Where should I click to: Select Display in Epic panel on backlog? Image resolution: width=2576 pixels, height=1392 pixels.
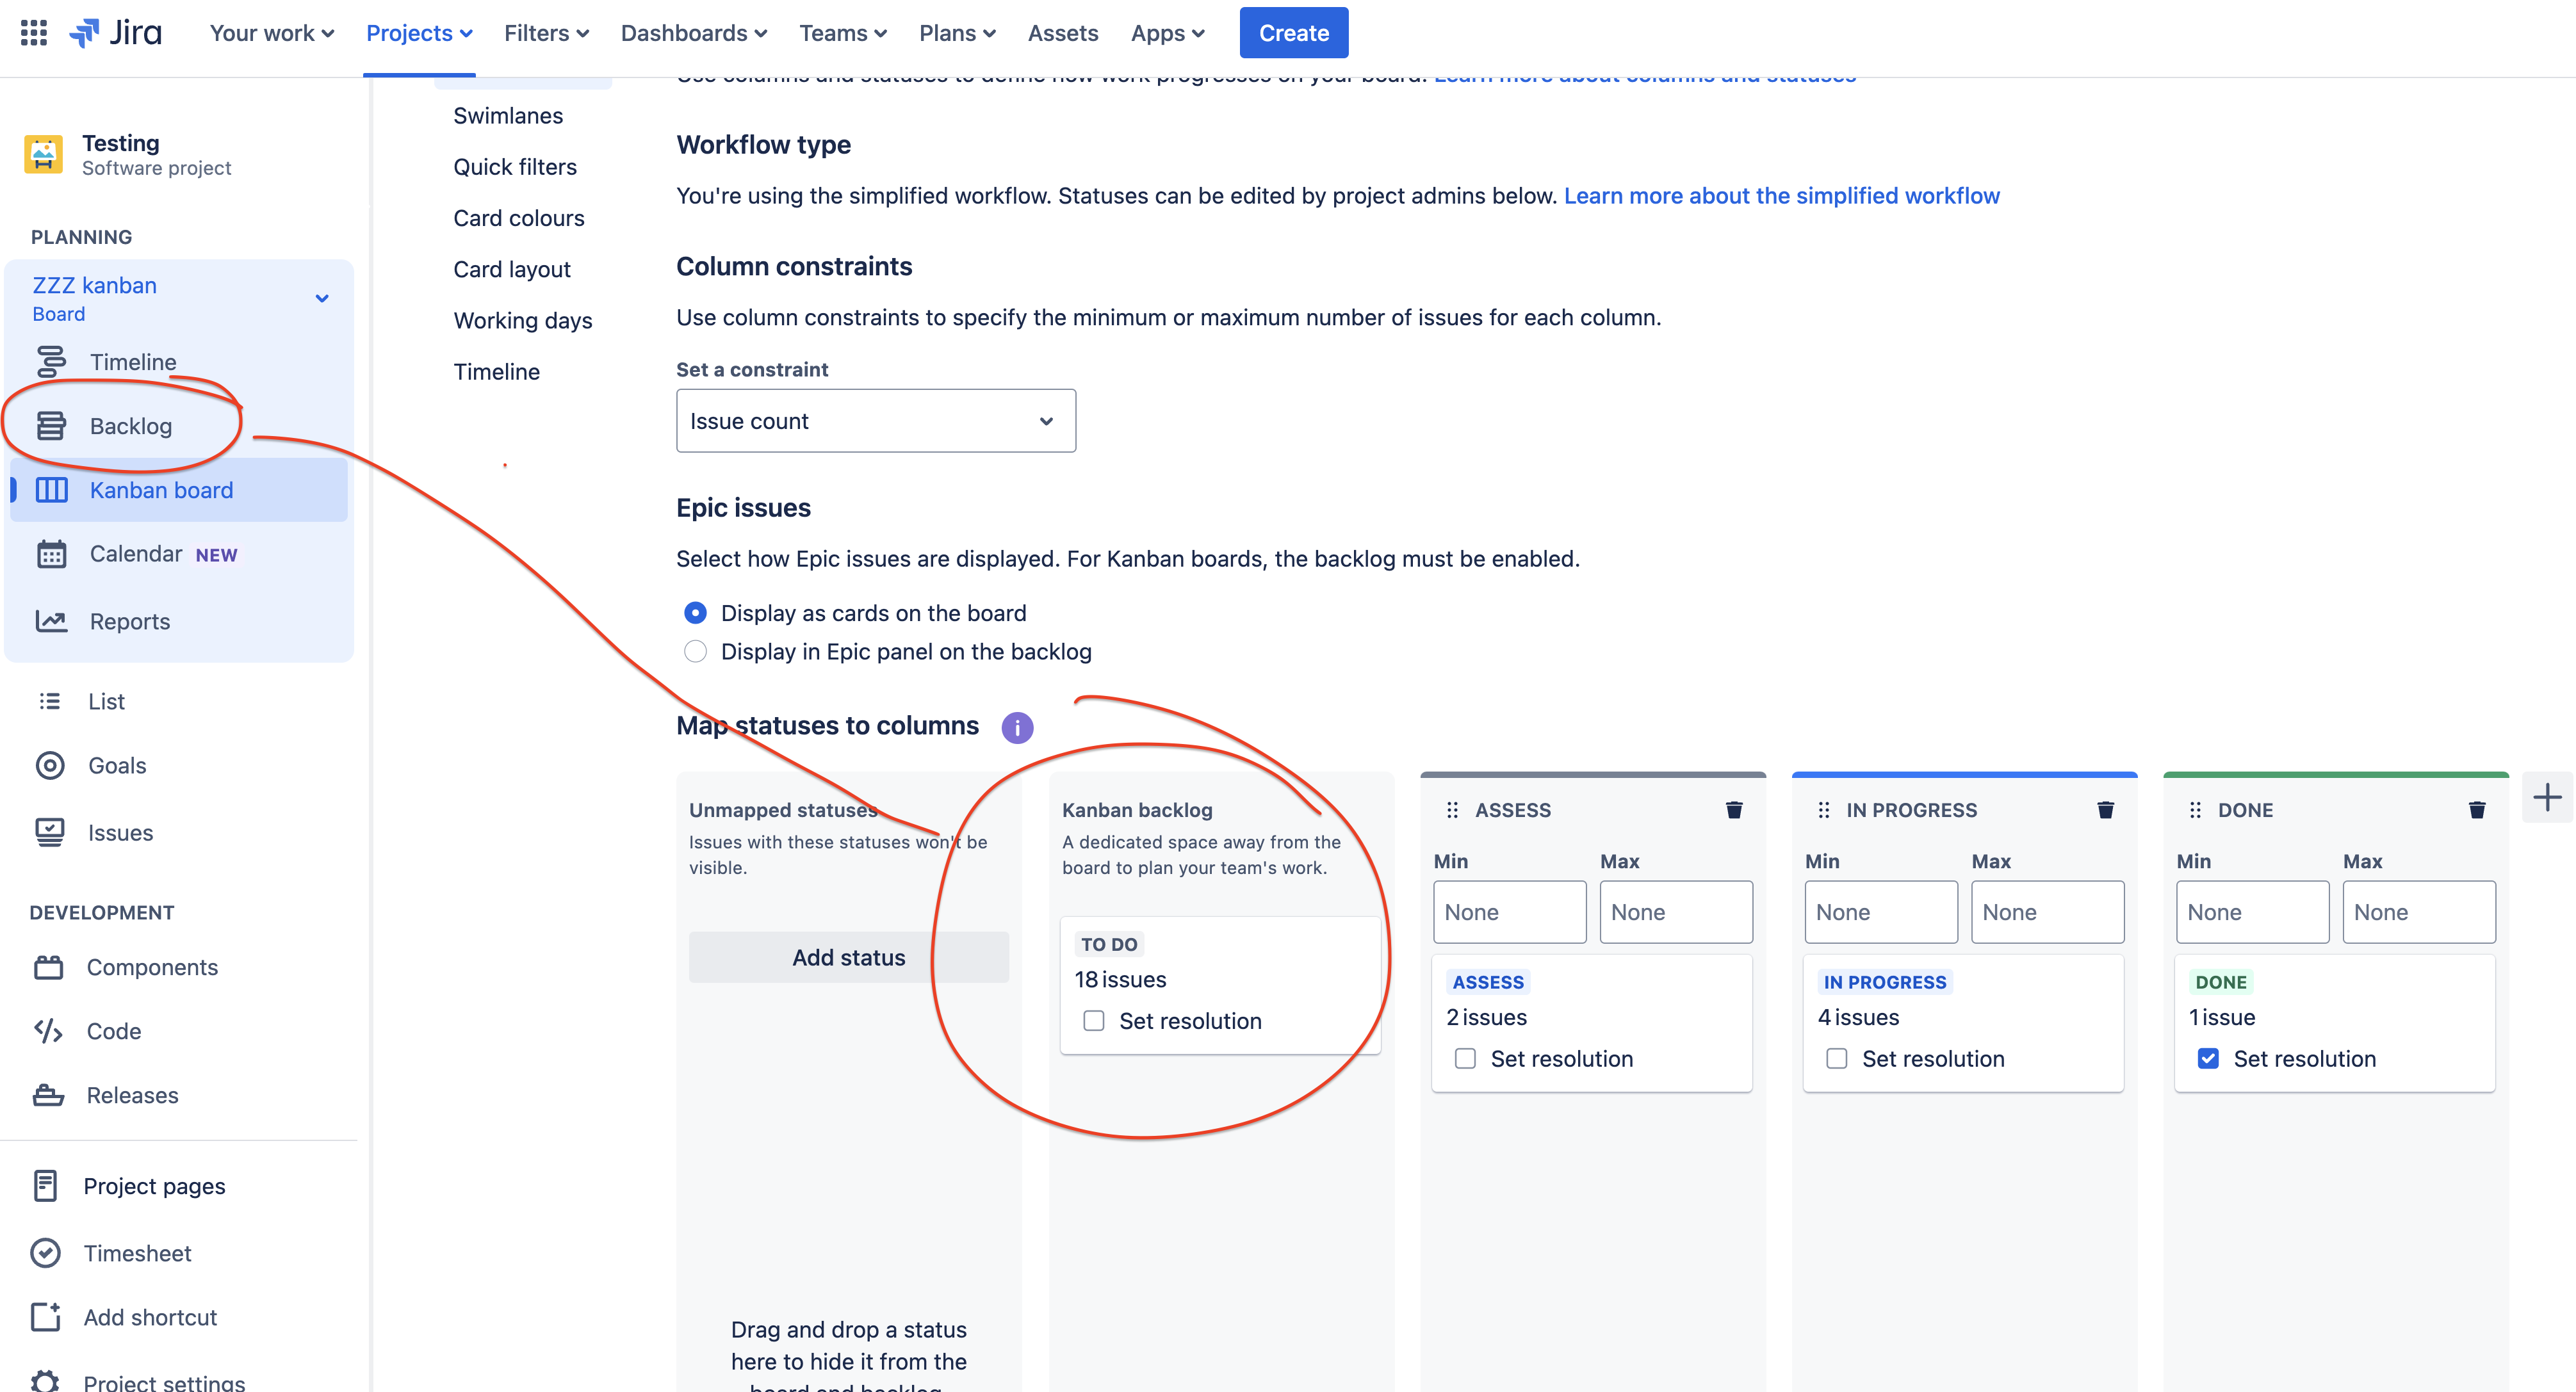[695, 652]
